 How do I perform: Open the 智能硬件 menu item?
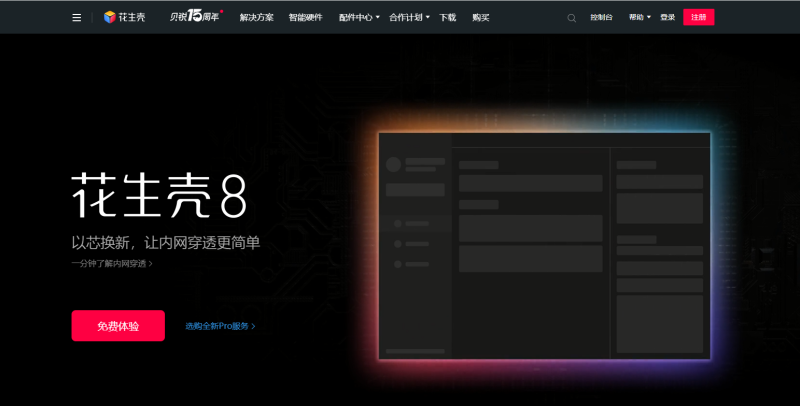(306, 17)
